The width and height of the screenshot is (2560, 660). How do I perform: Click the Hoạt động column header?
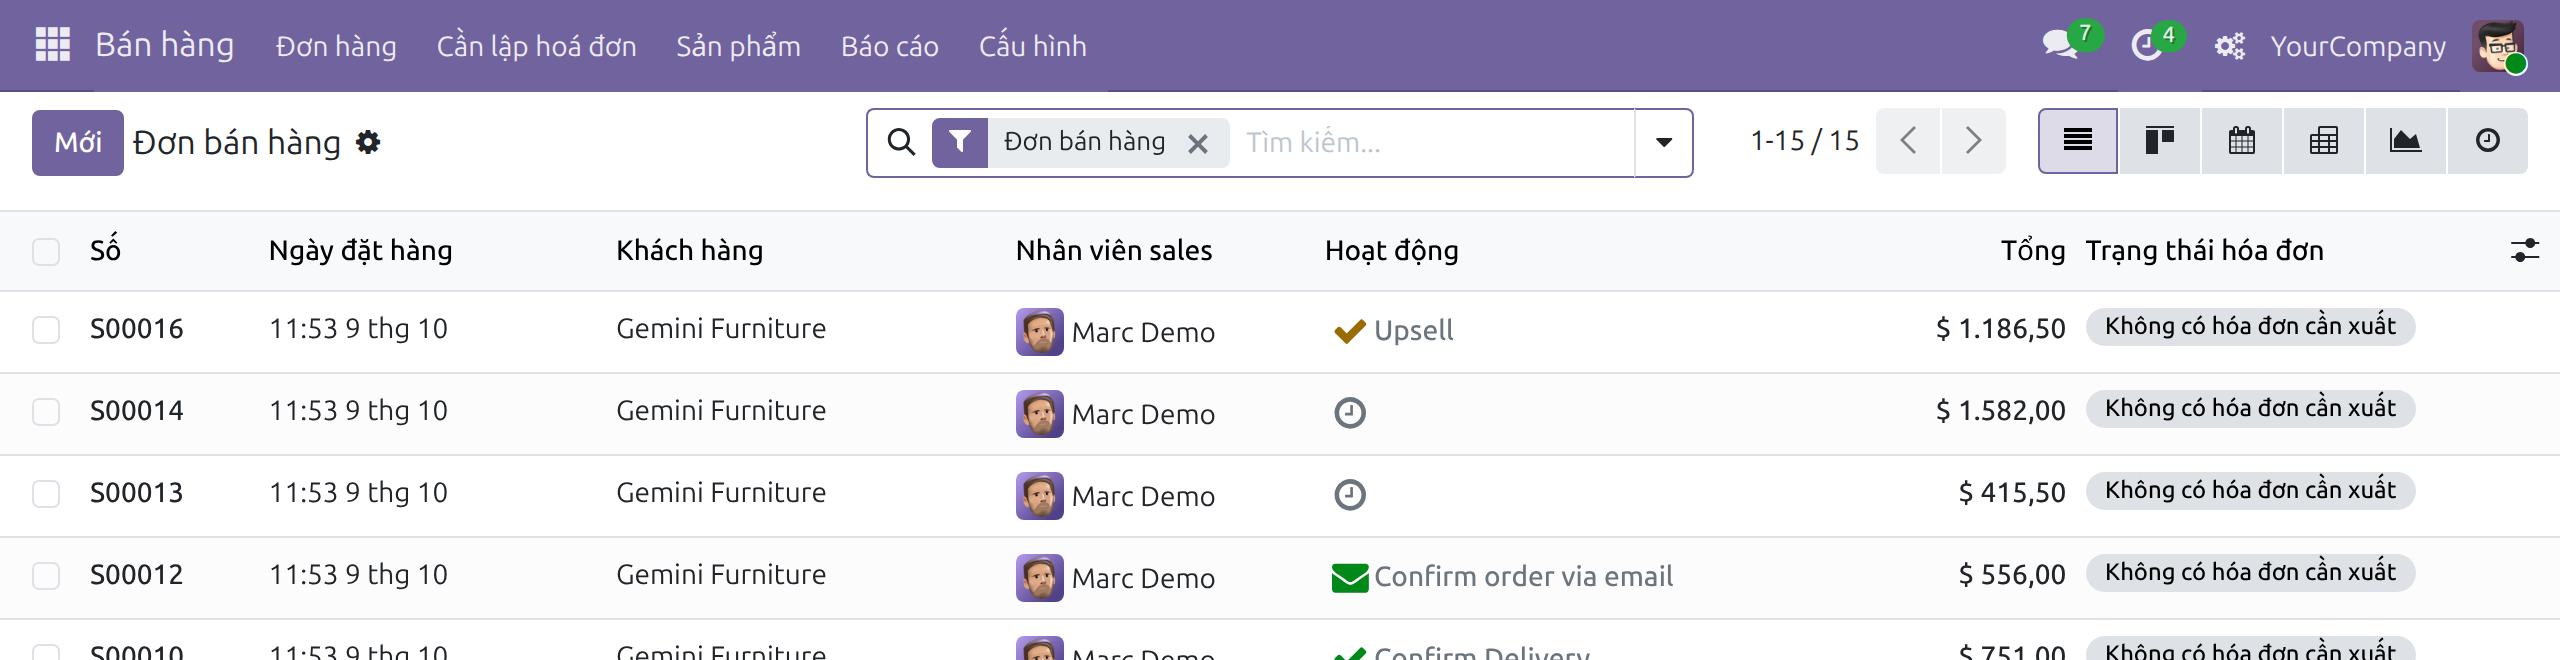1391,250
